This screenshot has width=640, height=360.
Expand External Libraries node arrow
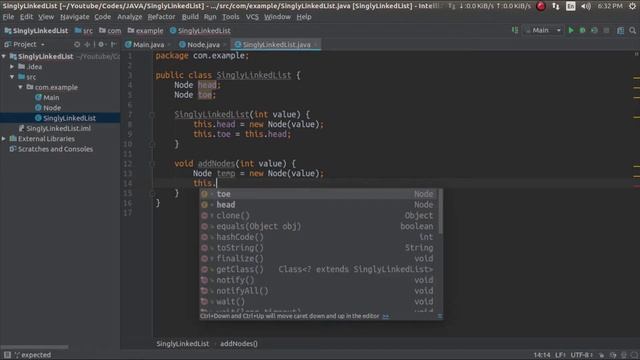pyautogui.click(x=4, y=138)
